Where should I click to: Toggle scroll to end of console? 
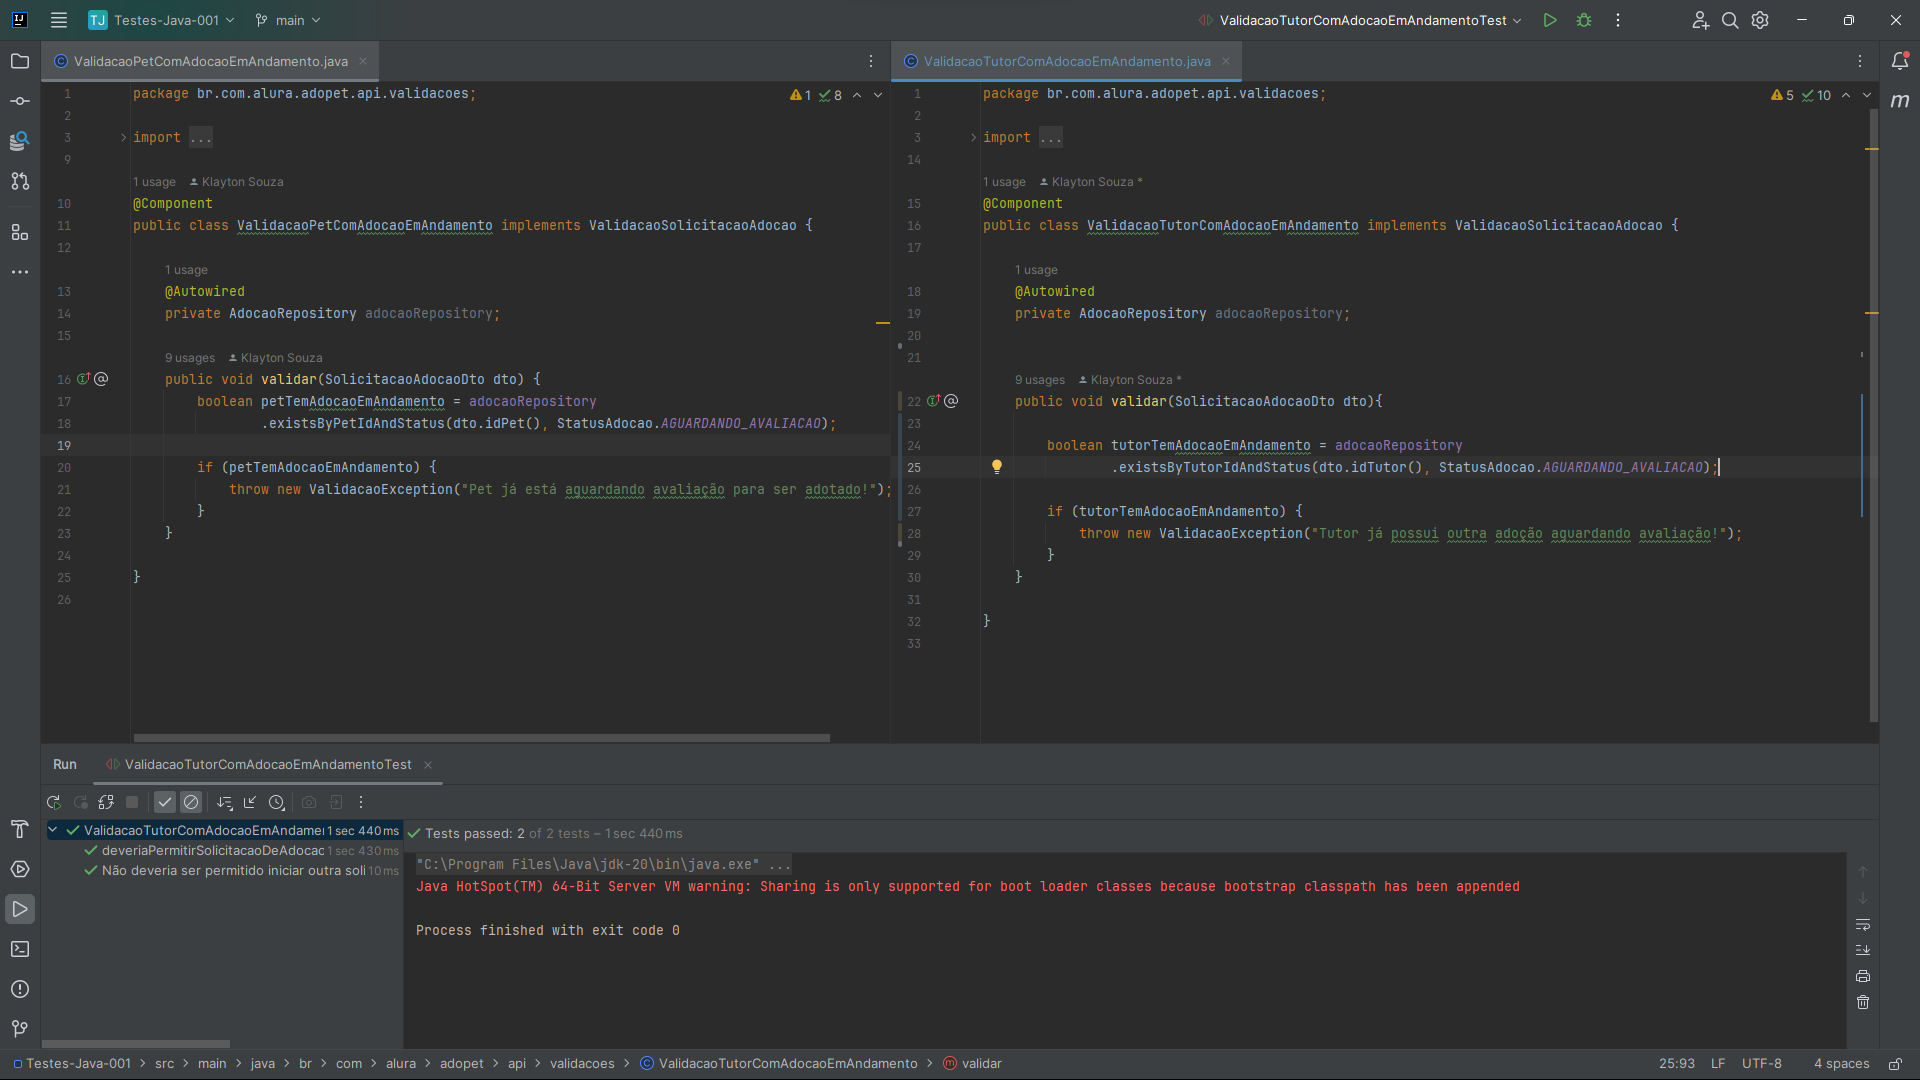click(1863, 950)
